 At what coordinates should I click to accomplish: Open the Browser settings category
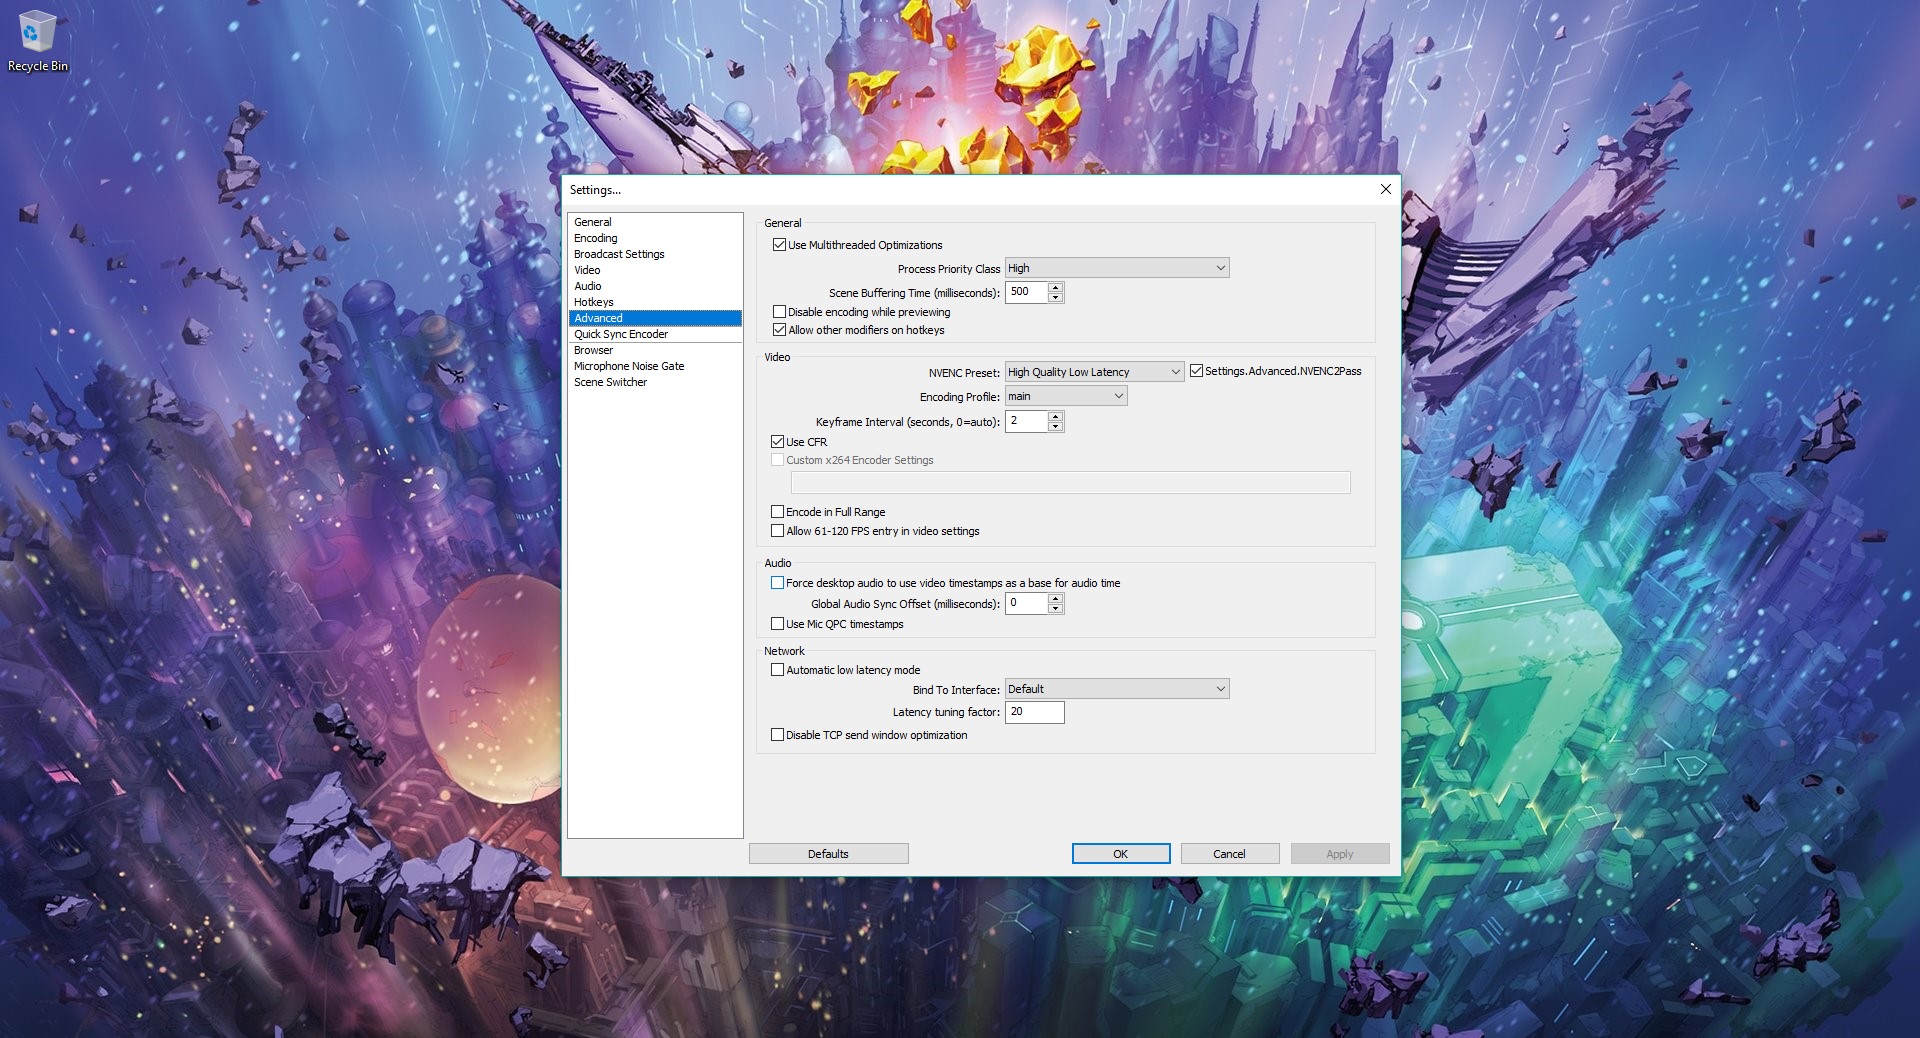pyautogui.click(x=655, y=350)
